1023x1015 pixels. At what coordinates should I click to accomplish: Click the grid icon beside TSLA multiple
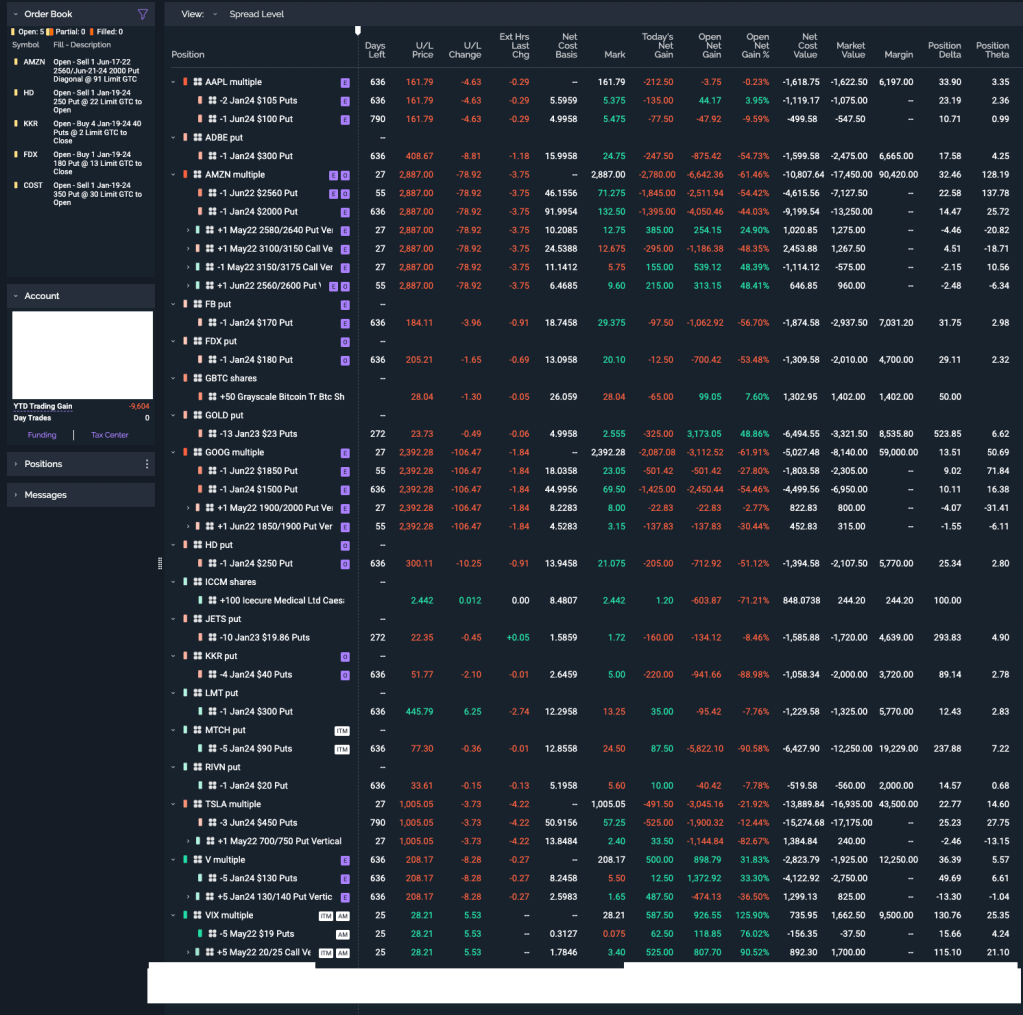[198, 804]
